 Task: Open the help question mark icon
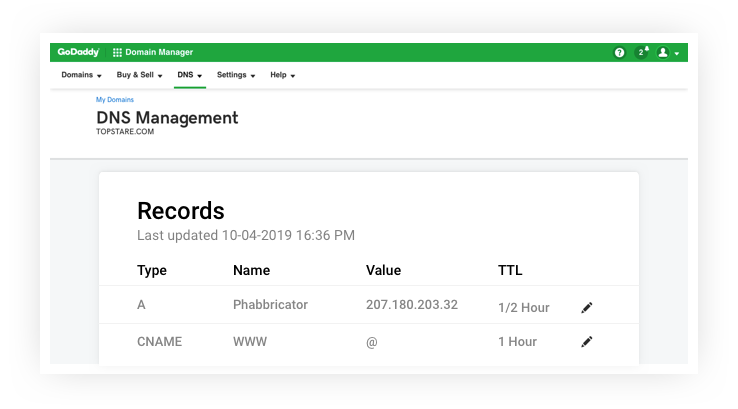click(x=619, y=52)
